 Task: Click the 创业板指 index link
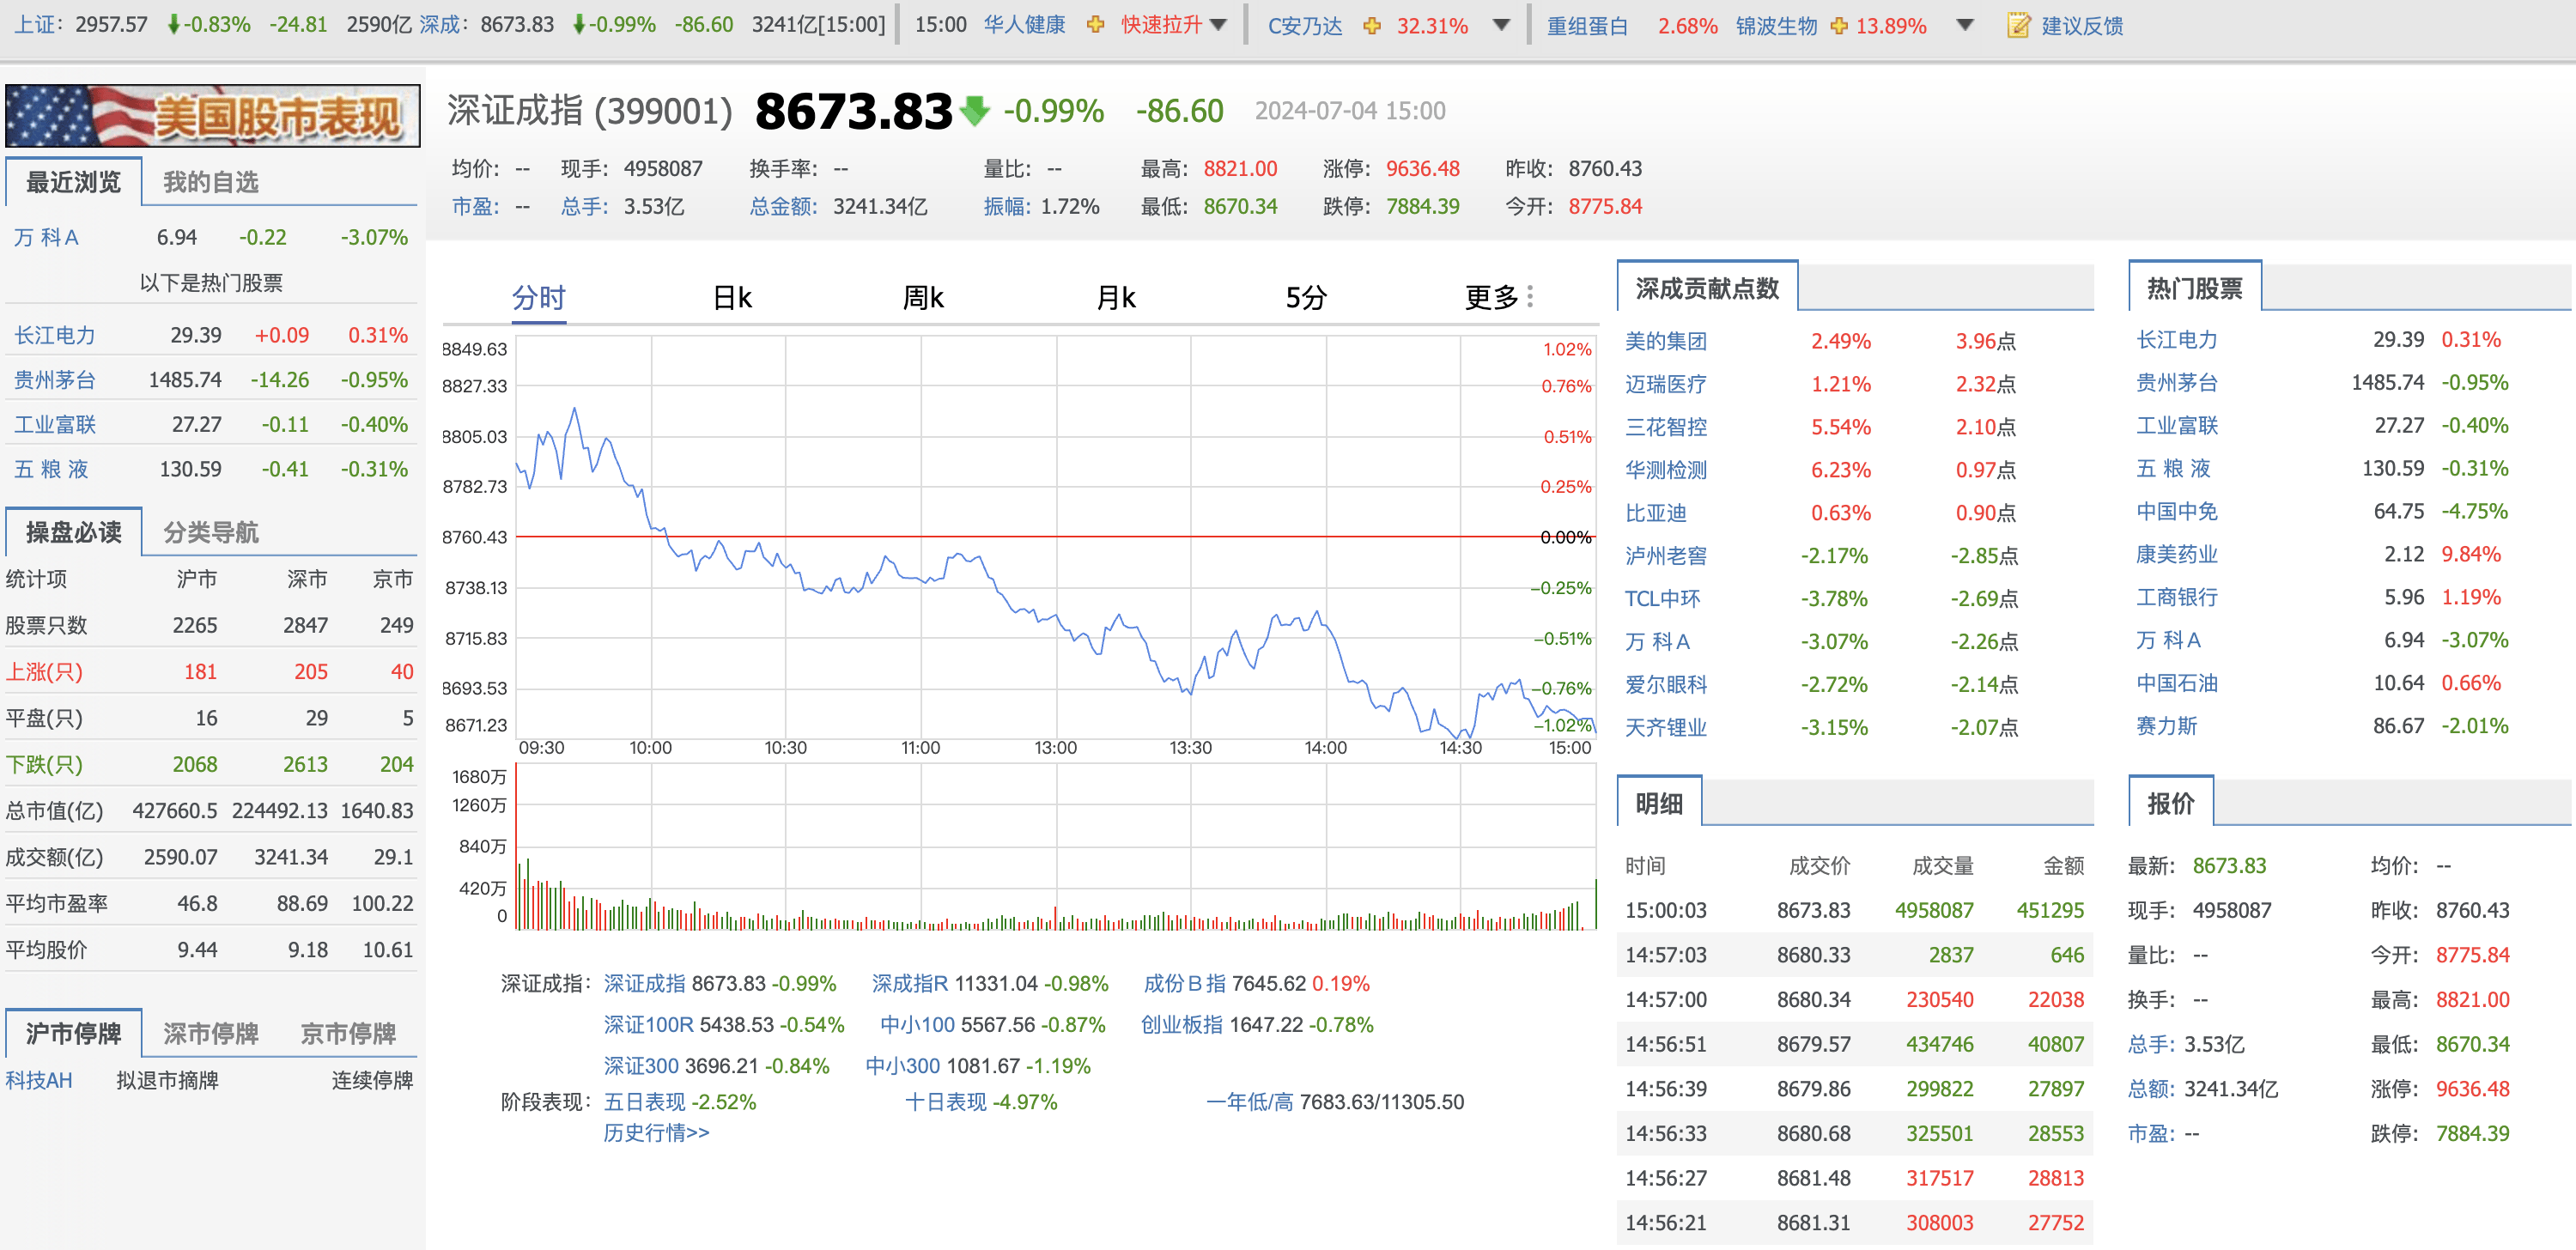pos(1181,1025)
